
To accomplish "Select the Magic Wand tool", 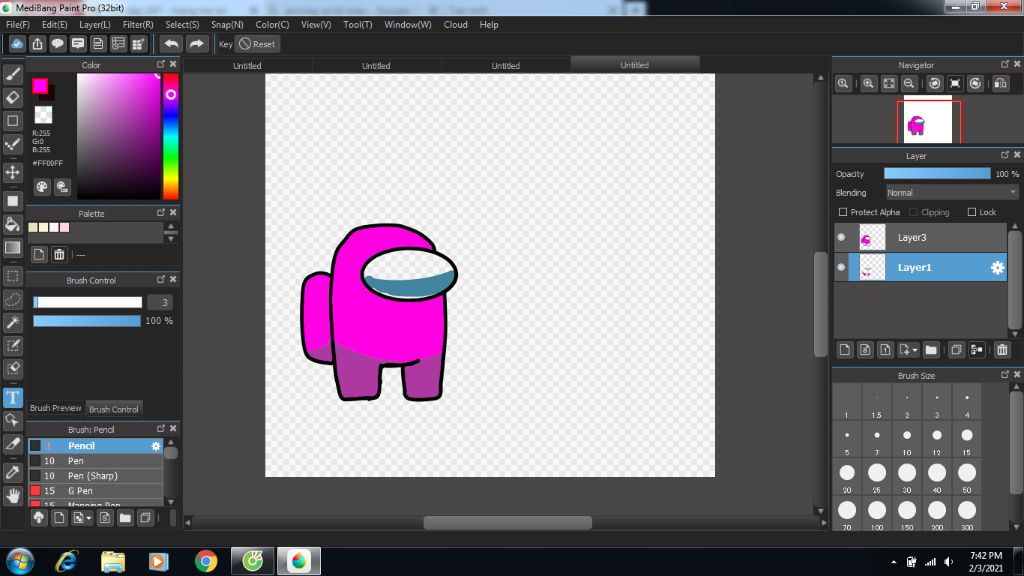I will (x=12, y=322).
